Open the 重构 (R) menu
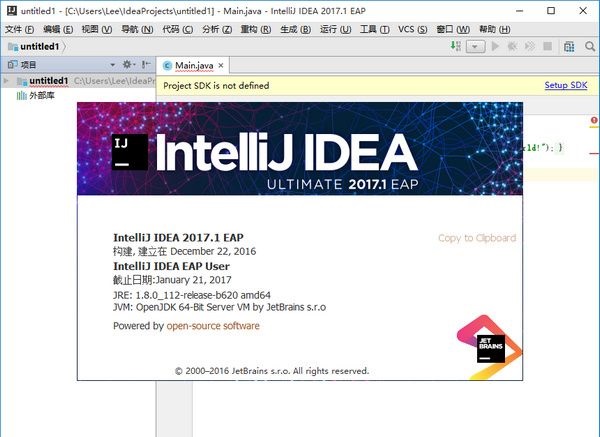Screen dimensions: 600x437 coord(256,29)
